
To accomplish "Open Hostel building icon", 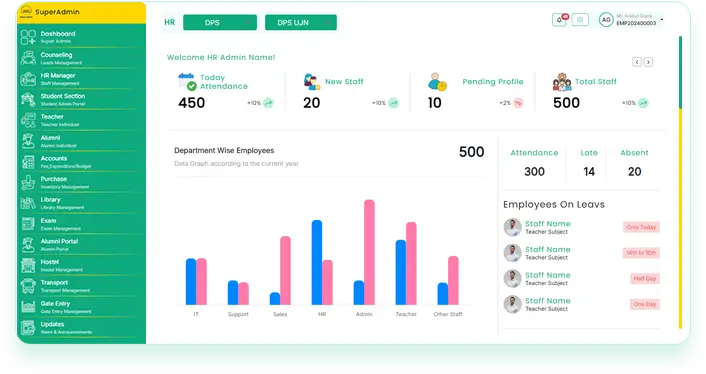I will [28, 265].
